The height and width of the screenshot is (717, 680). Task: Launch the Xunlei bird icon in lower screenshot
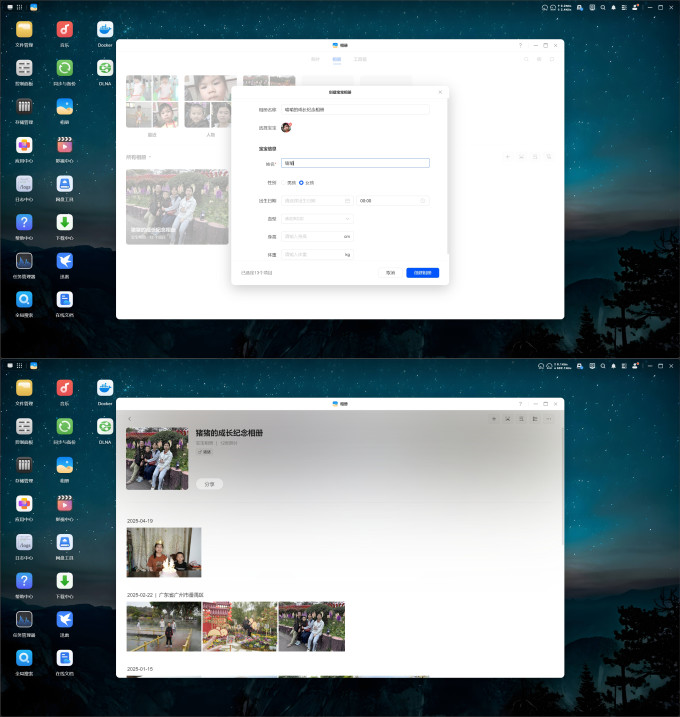pyautogui.click(x=64, y=620)
